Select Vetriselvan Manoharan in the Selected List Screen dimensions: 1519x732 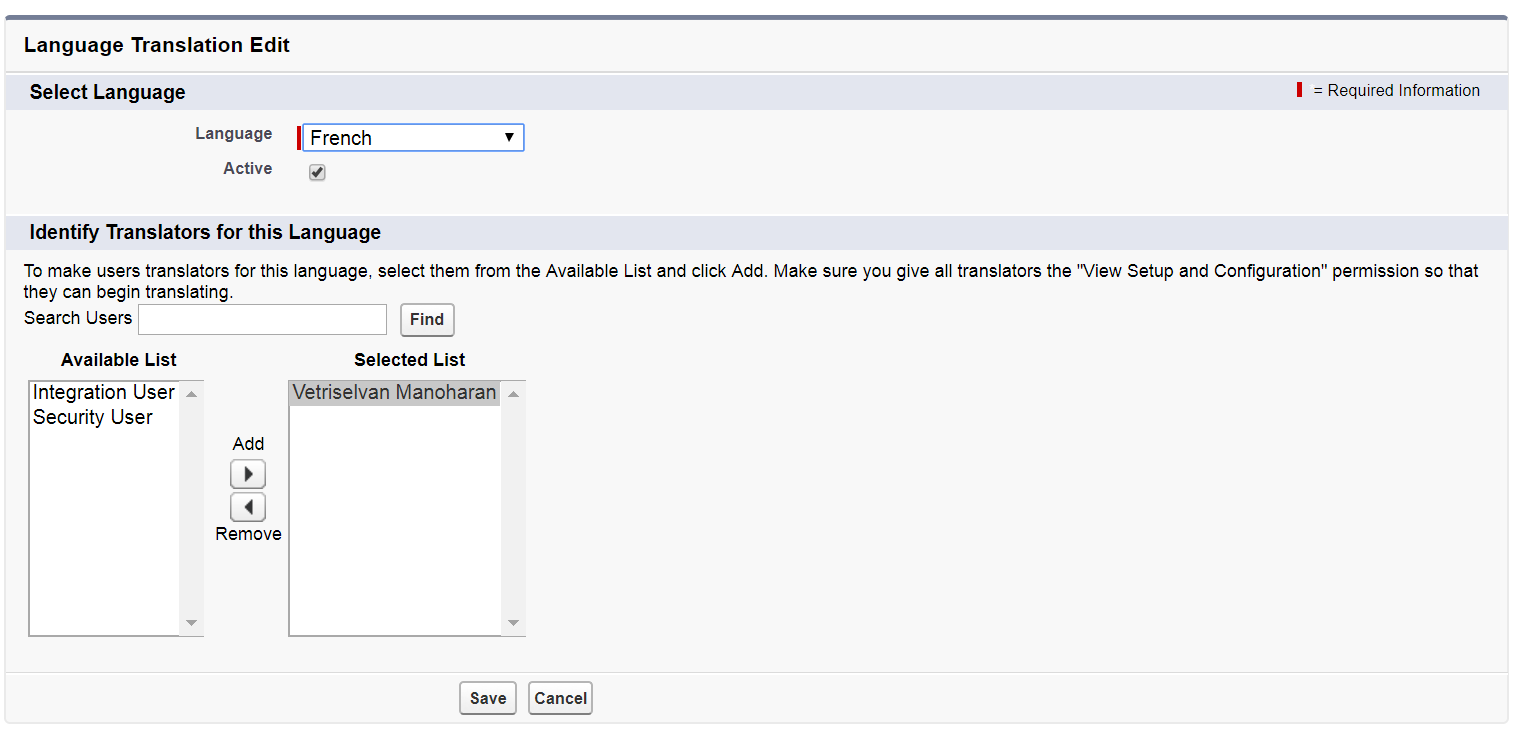[x=393, y=392]
